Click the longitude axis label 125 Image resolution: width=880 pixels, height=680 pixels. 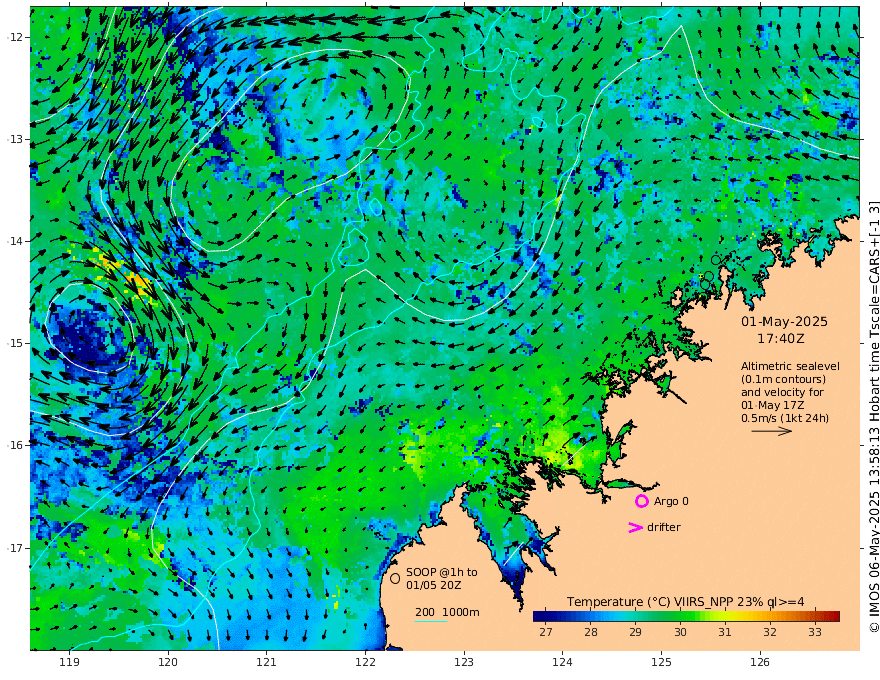(x=661, y=663)
